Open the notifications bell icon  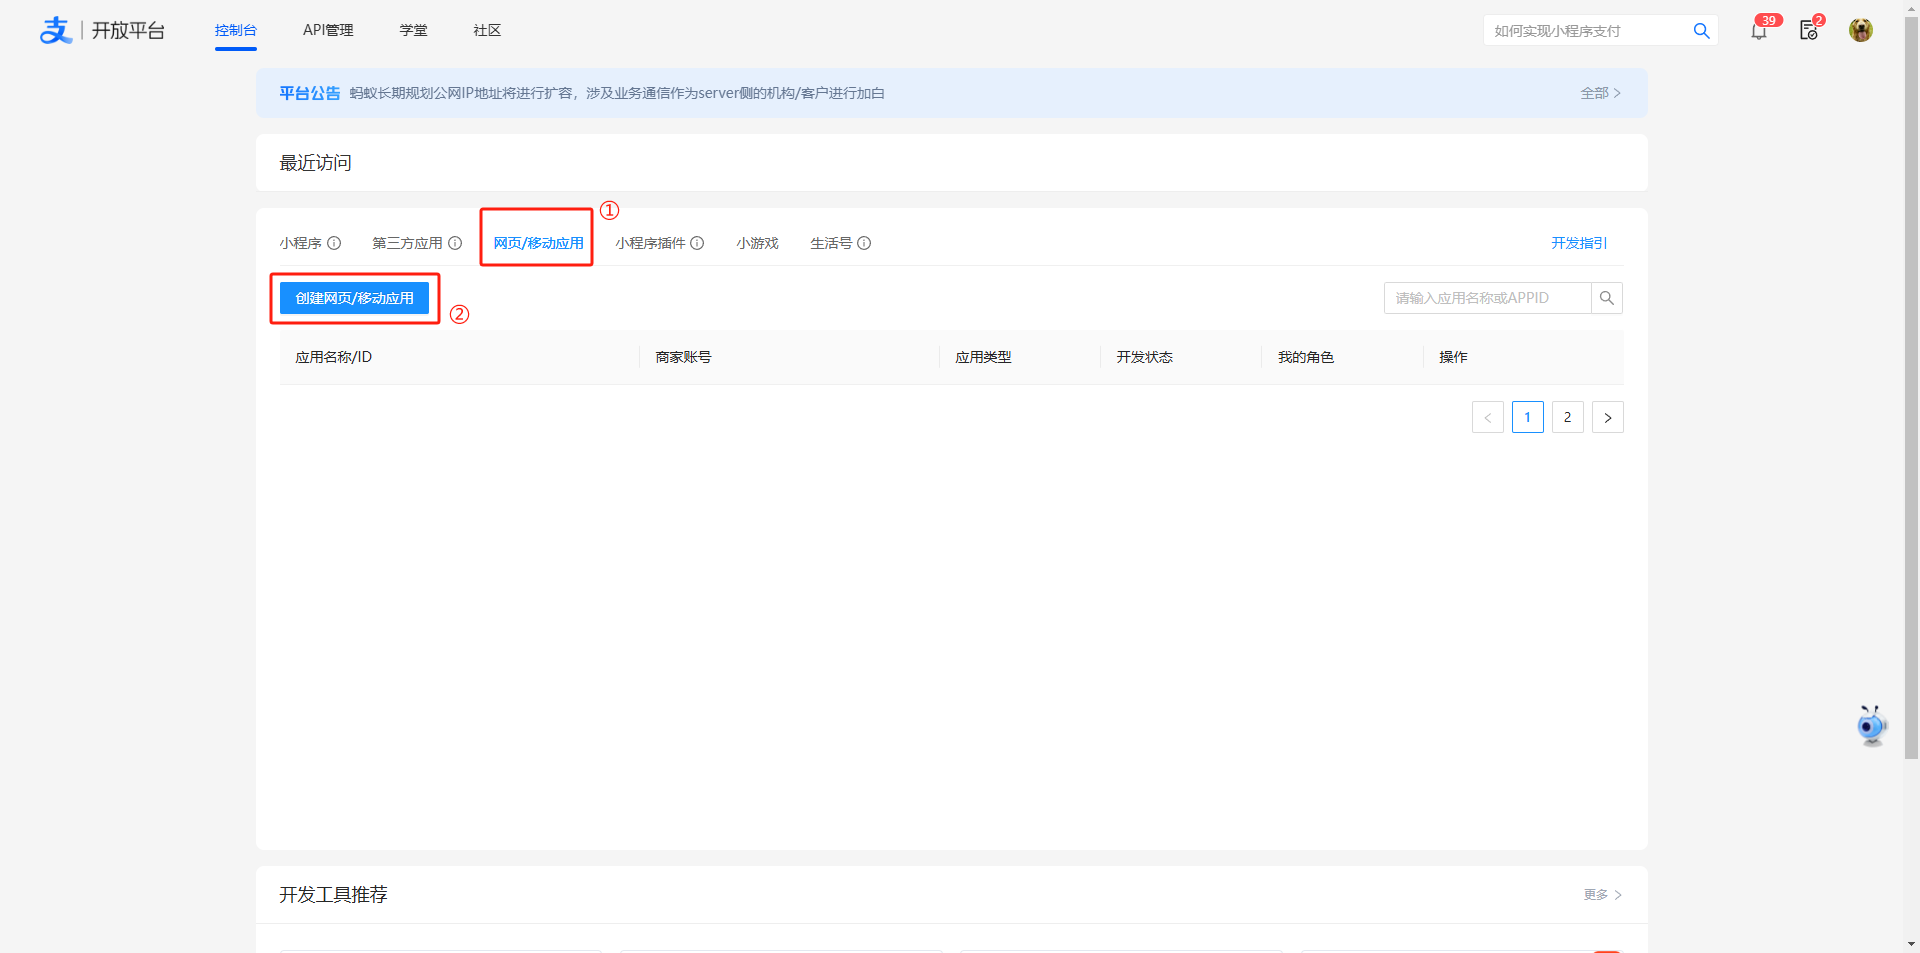pos(1758,31)
